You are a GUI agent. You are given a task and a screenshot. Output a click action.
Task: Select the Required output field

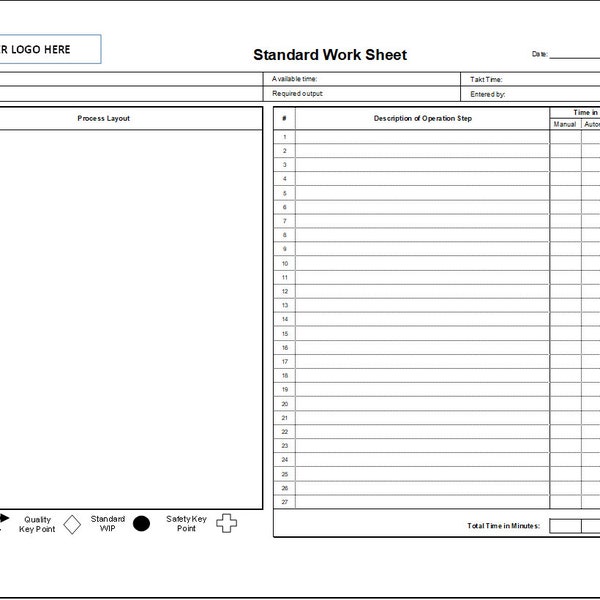coord(362,94)
